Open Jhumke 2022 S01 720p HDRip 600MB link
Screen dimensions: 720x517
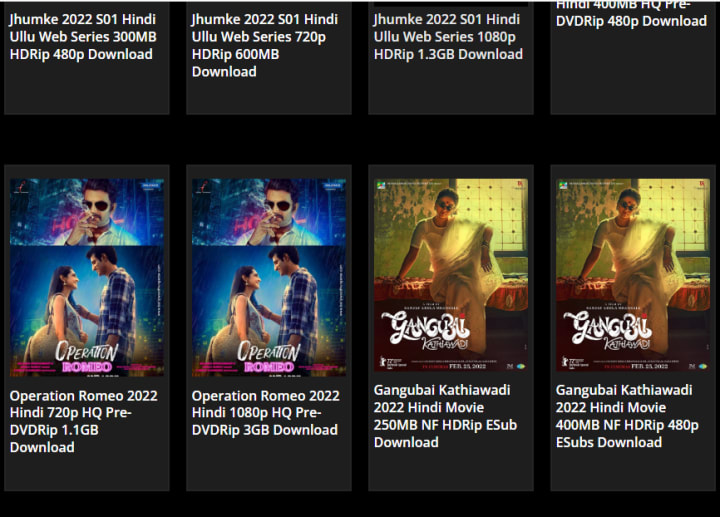(x=264, y=45)
